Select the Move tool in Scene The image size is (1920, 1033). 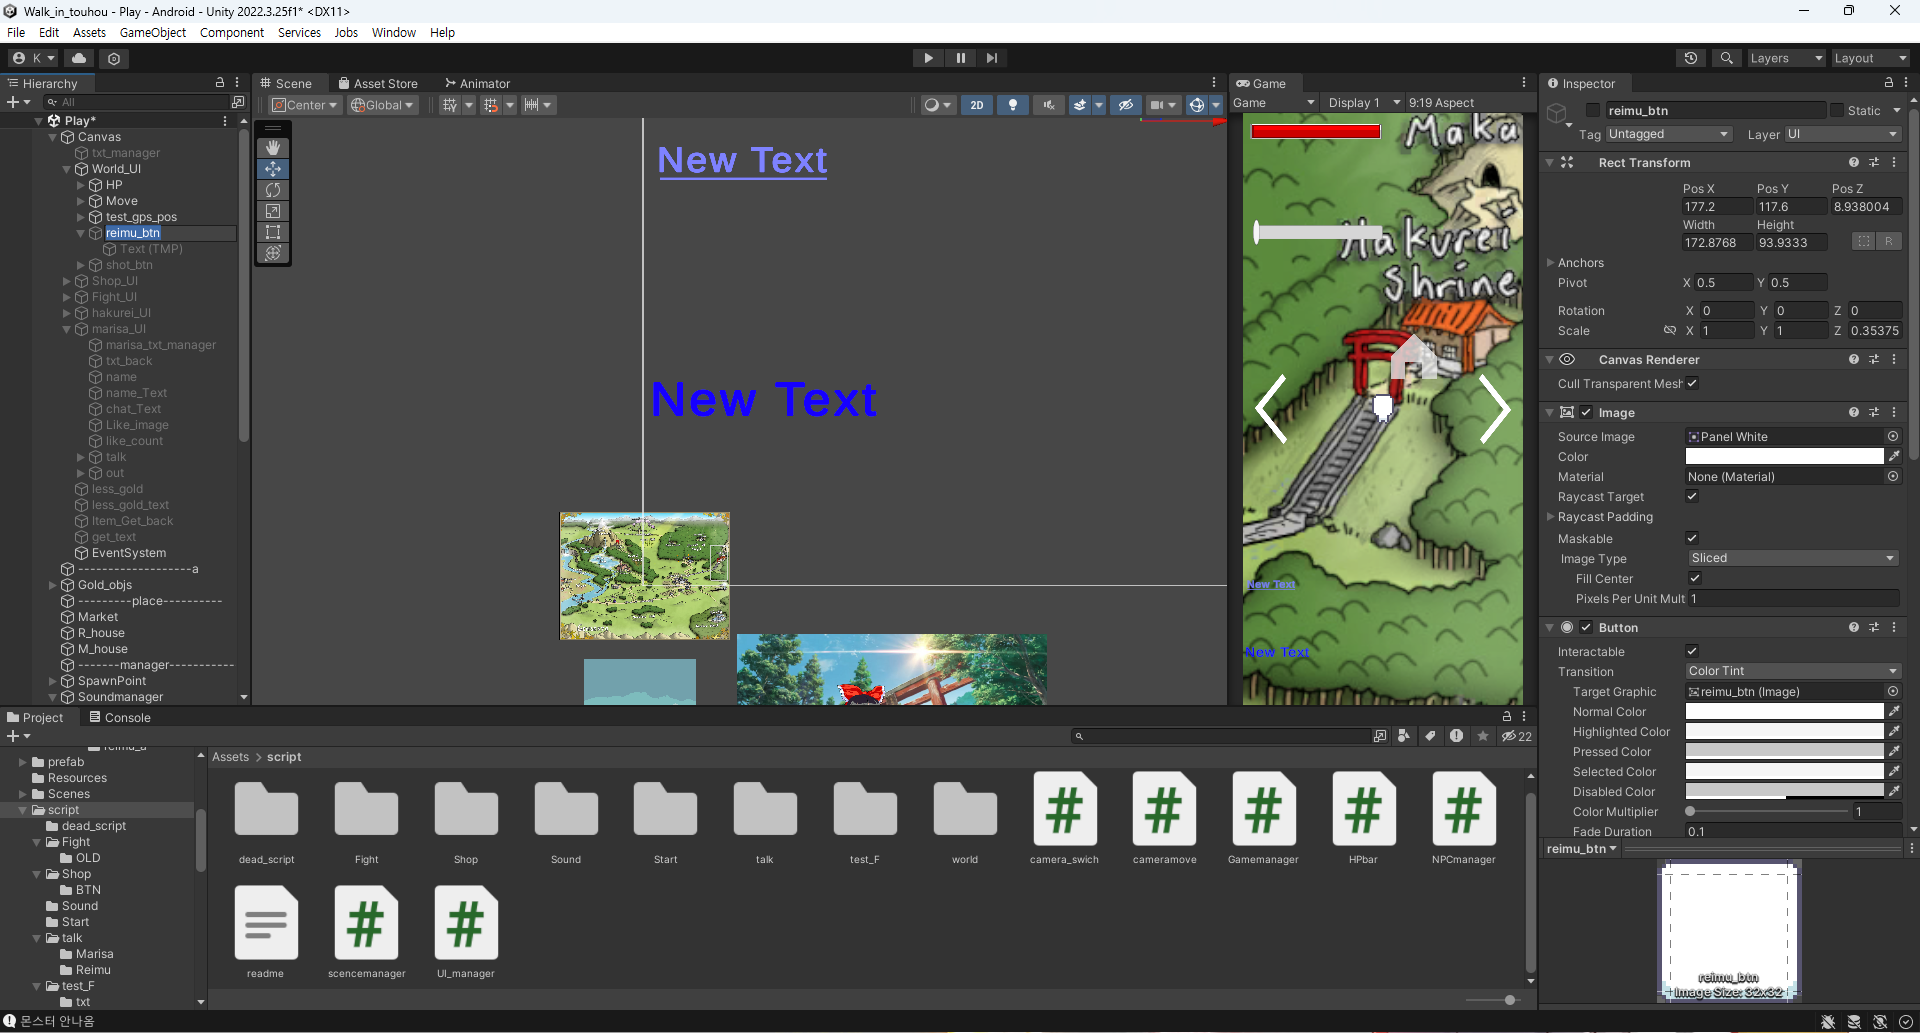click(x=273, y=169)
